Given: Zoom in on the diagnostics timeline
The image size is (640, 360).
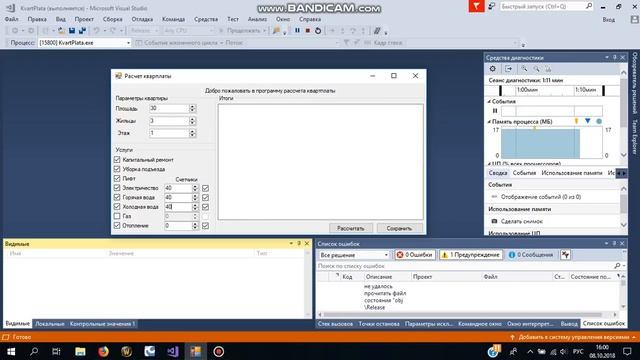Looking at the screenshot, I should [x=524, y=69].
